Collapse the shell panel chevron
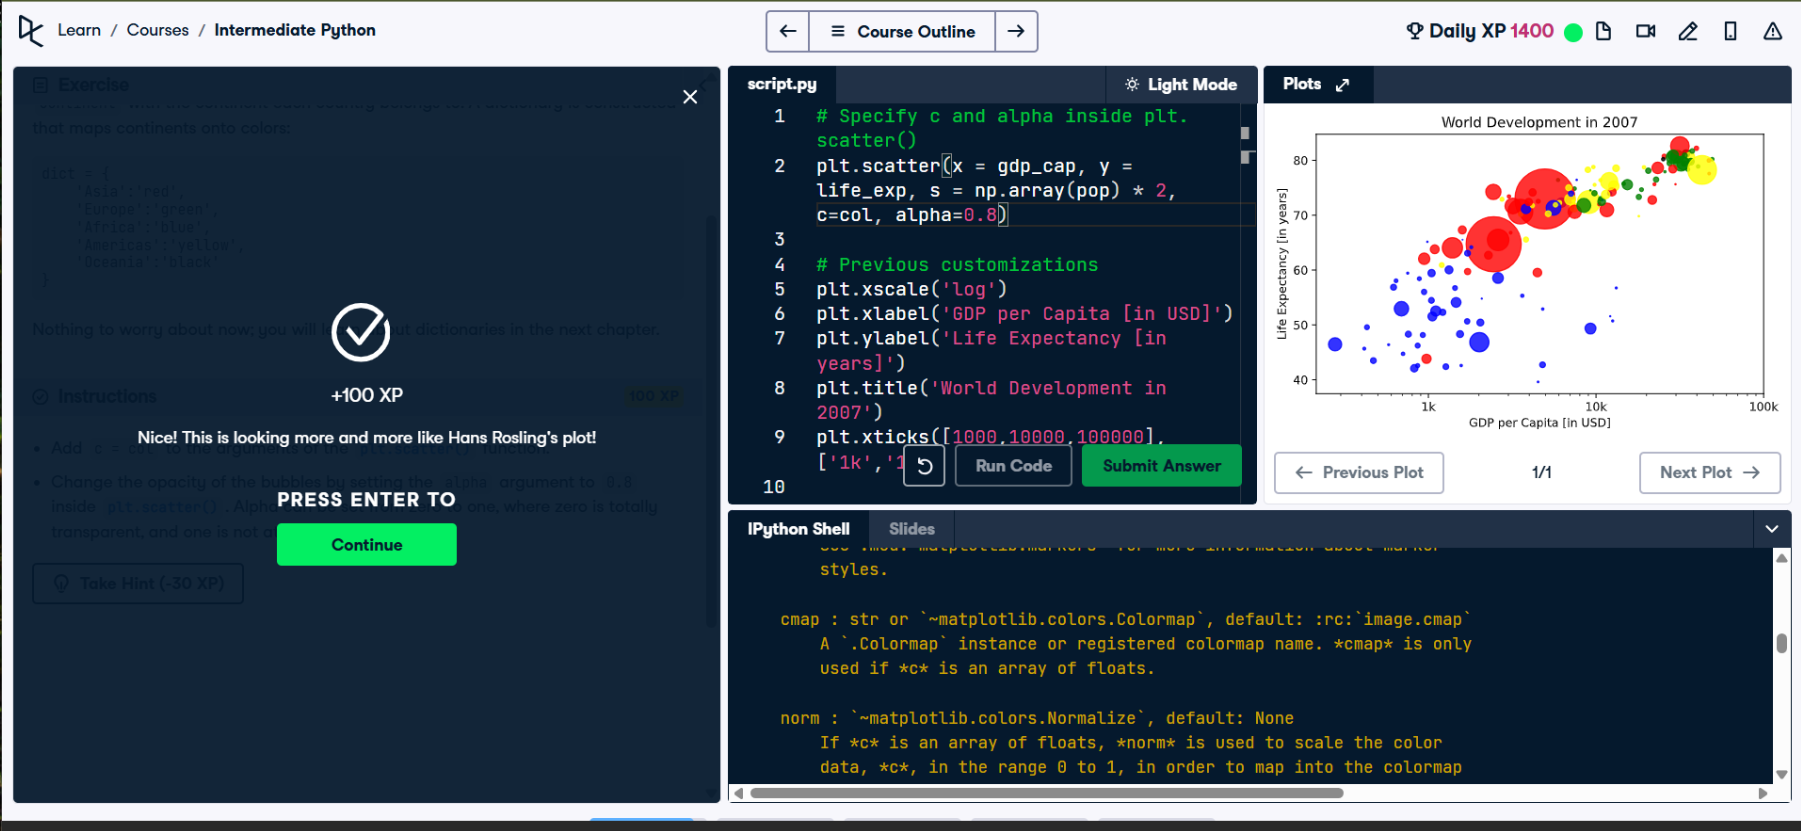Screen dimensions: 1801x831 1772,529
